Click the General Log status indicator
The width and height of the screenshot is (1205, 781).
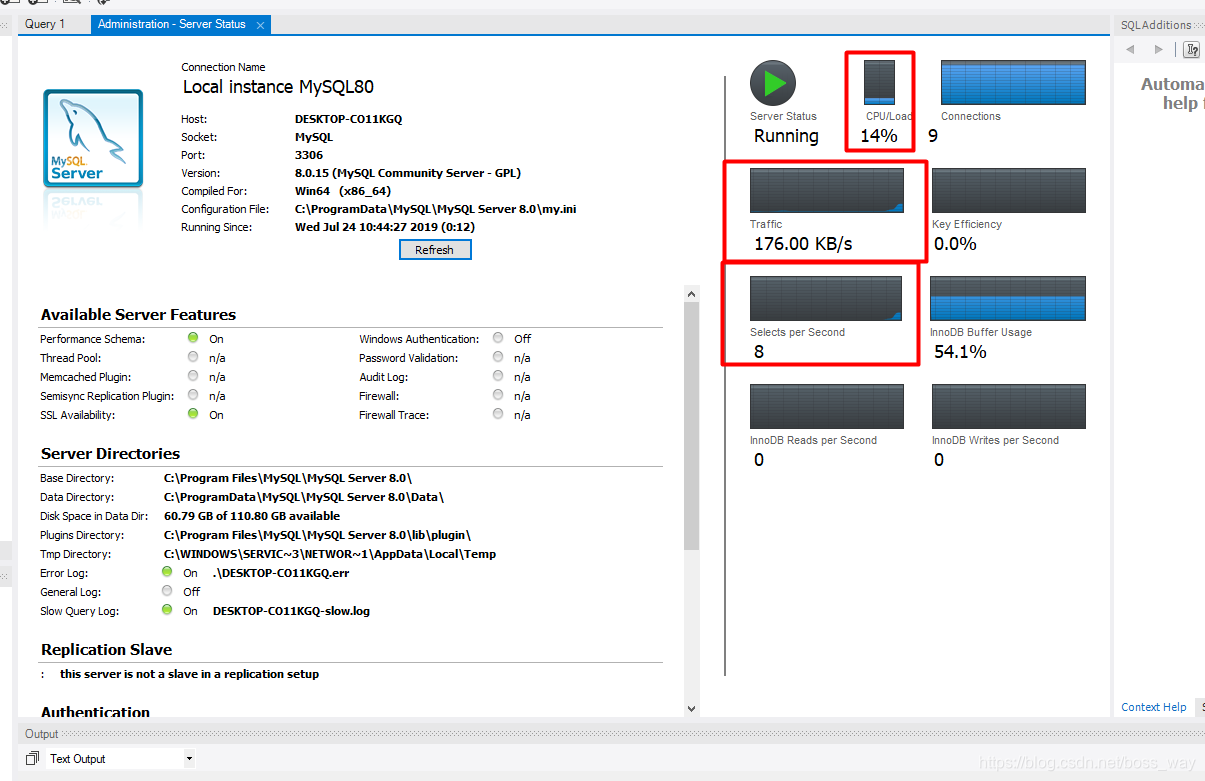click(x=167, y=592)
